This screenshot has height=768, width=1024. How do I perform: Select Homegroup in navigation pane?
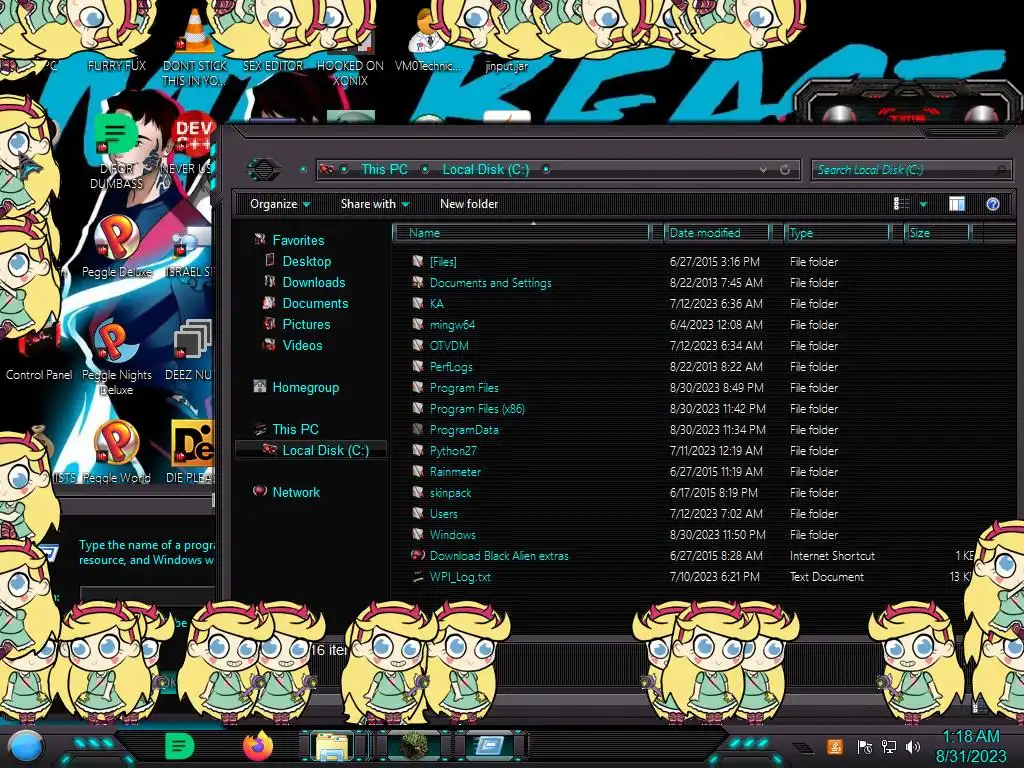pyautogui.click(x=305, y=387)
